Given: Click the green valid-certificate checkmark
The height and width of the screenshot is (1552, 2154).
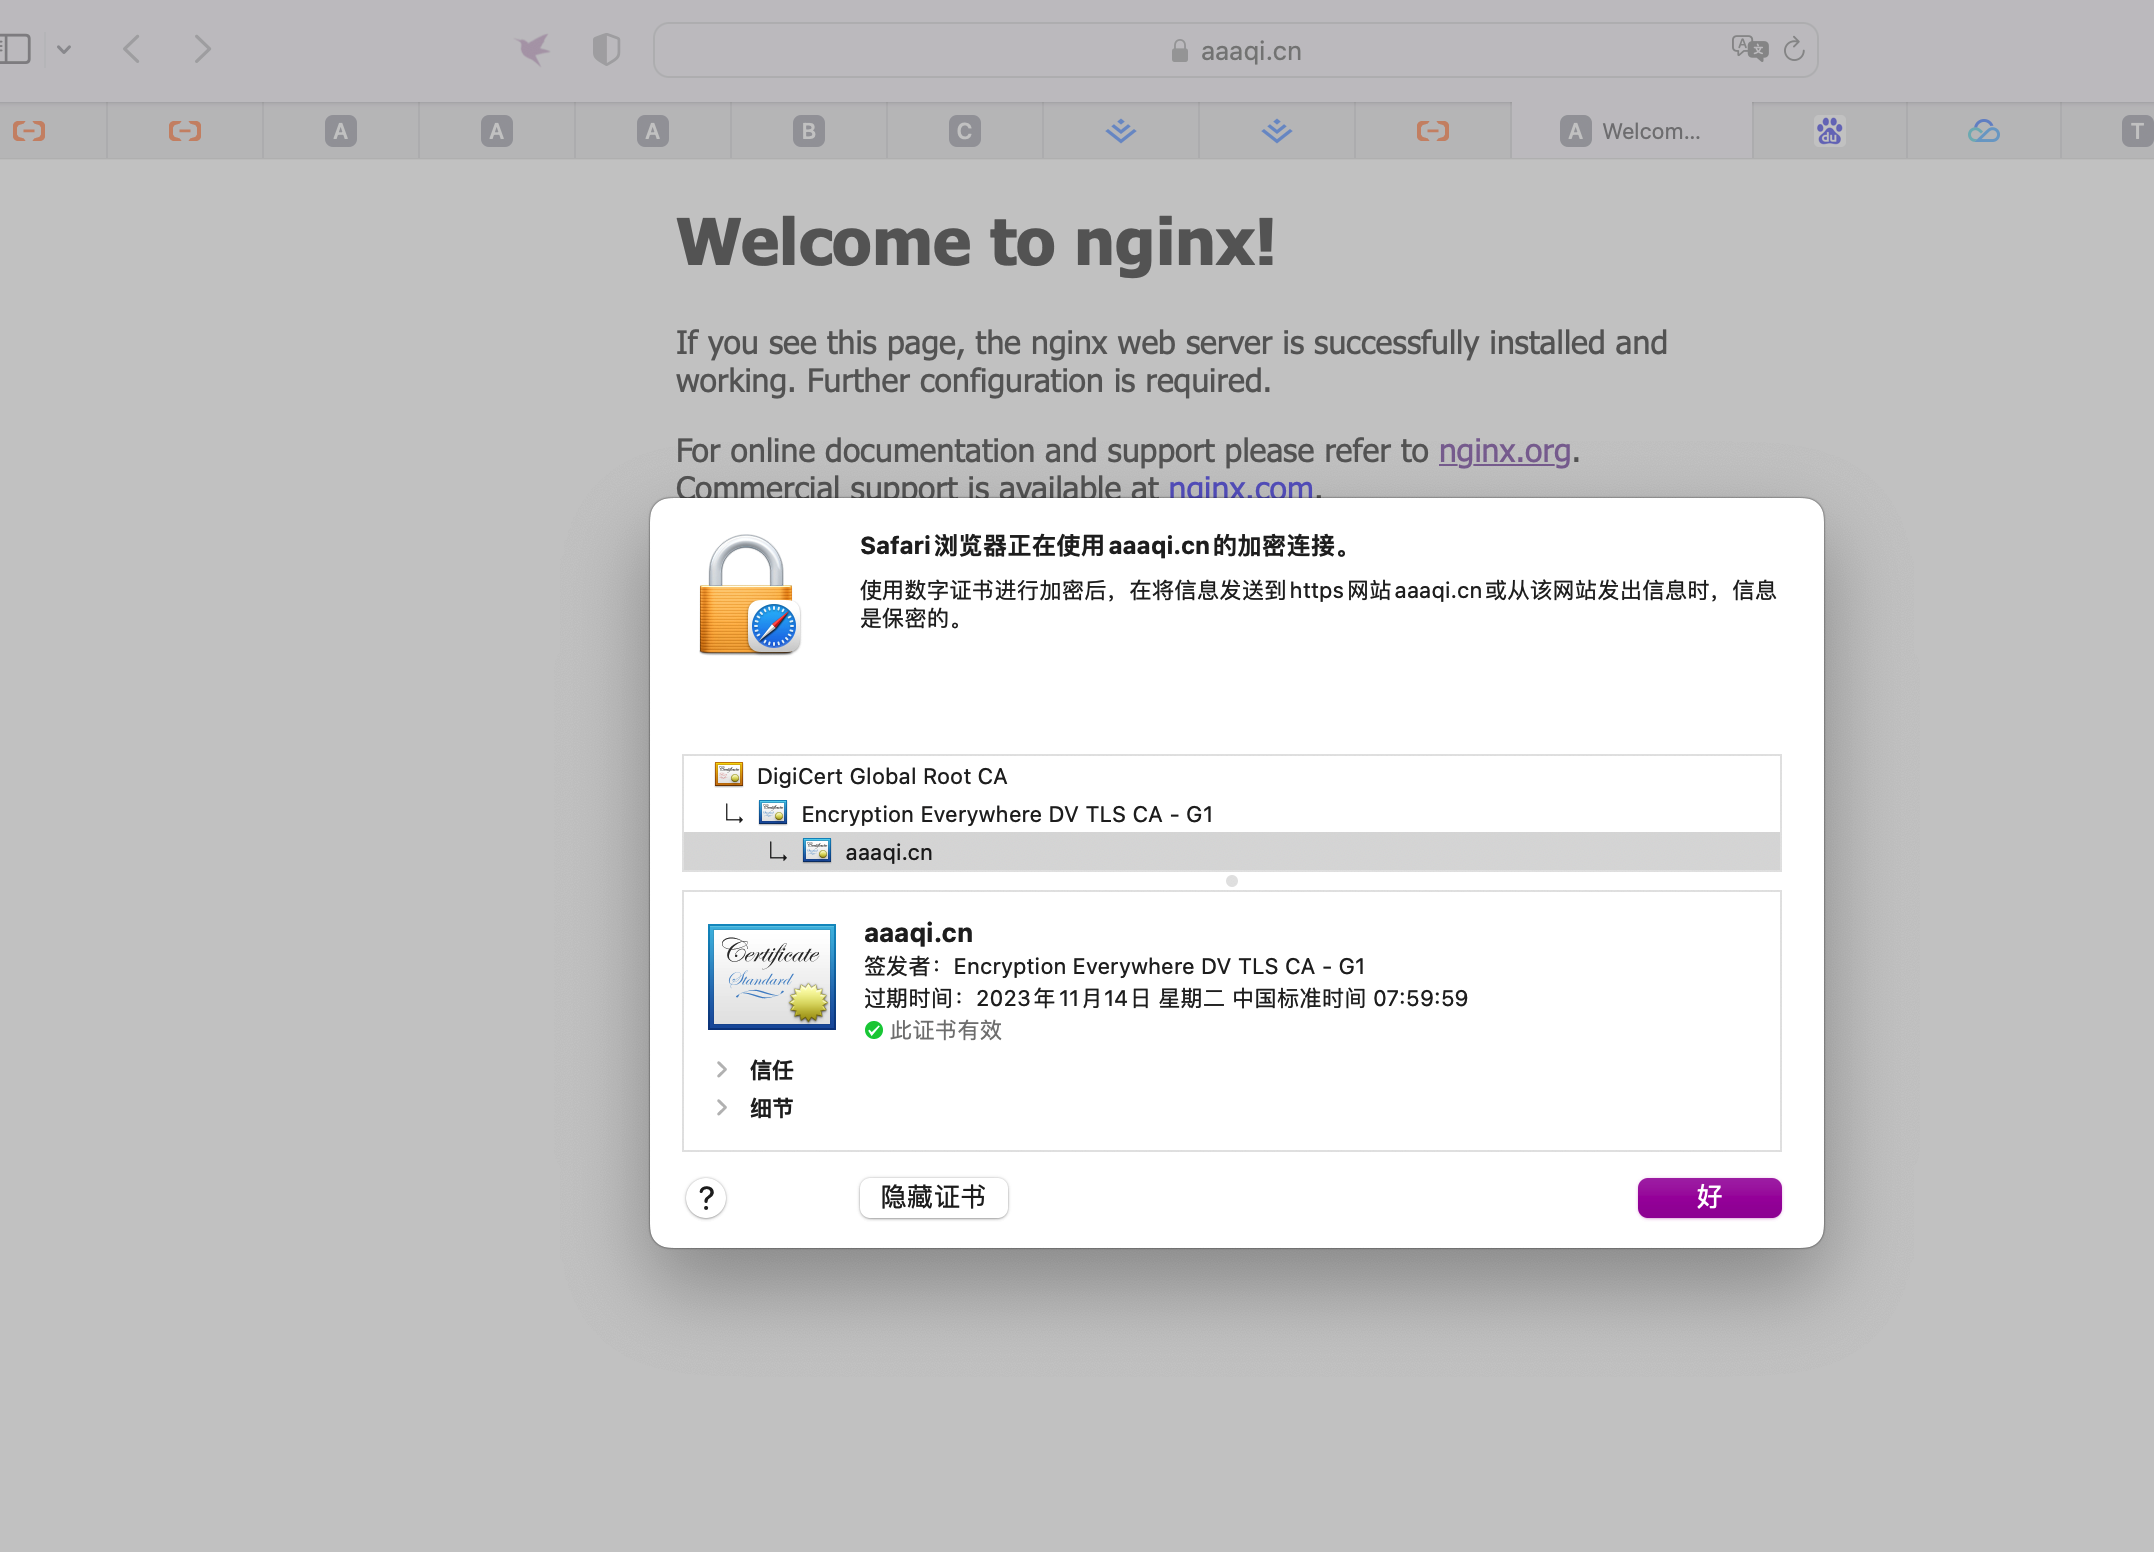Looking at the screenshot, I should pyautogui.click(x=874, y=1030).
